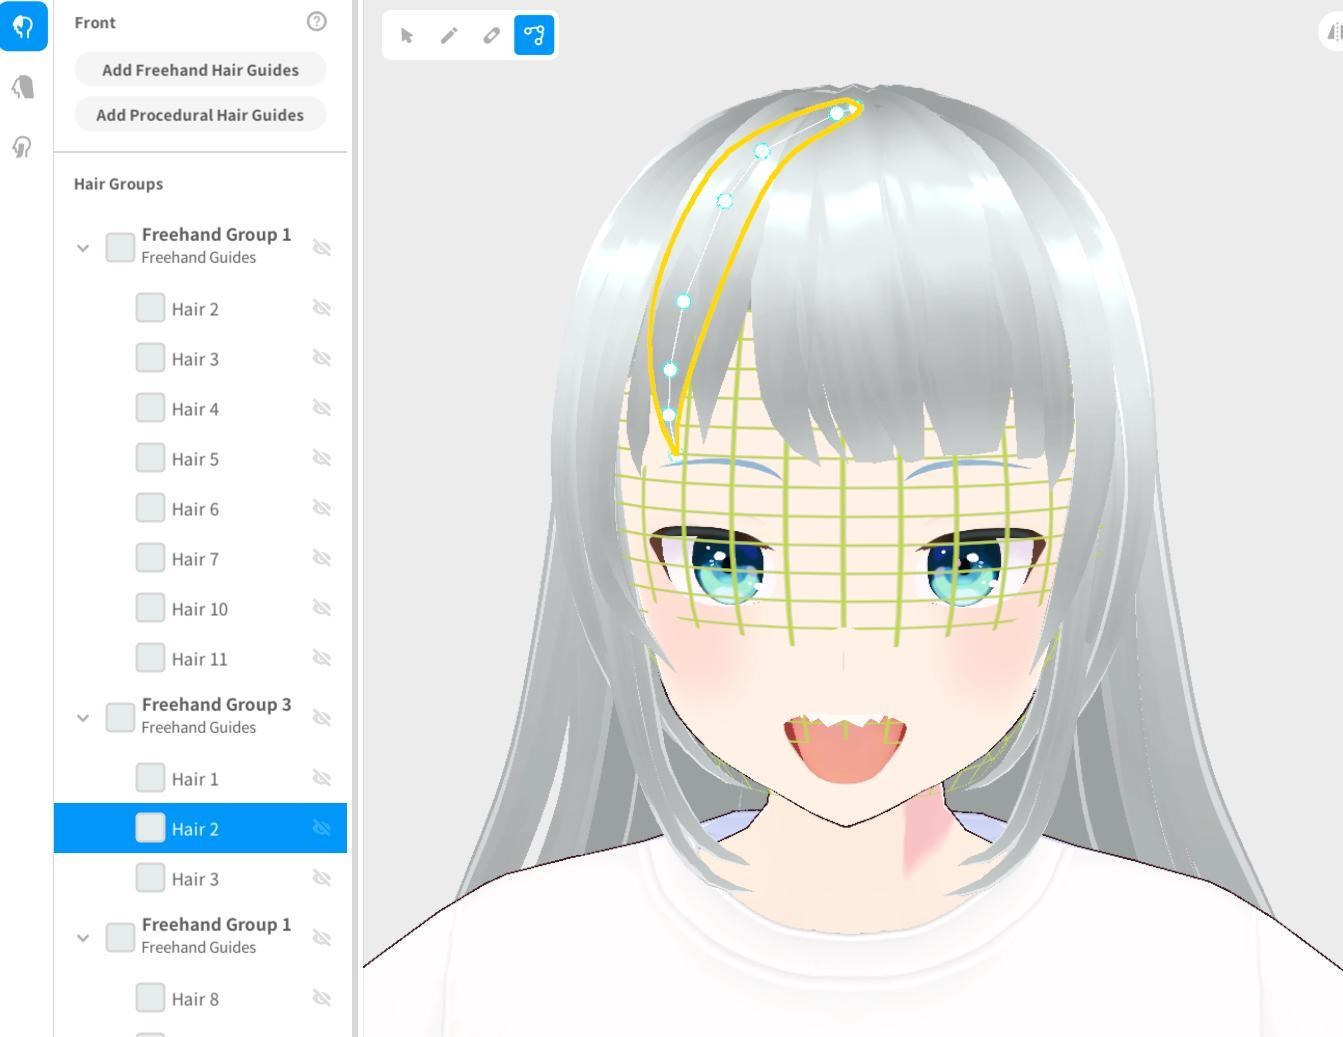Screen dimensions: 1343x1037
Task: Collapse Freehand Group 3 with its chevron
Action: pyautogui.click(x=83, y=717)
